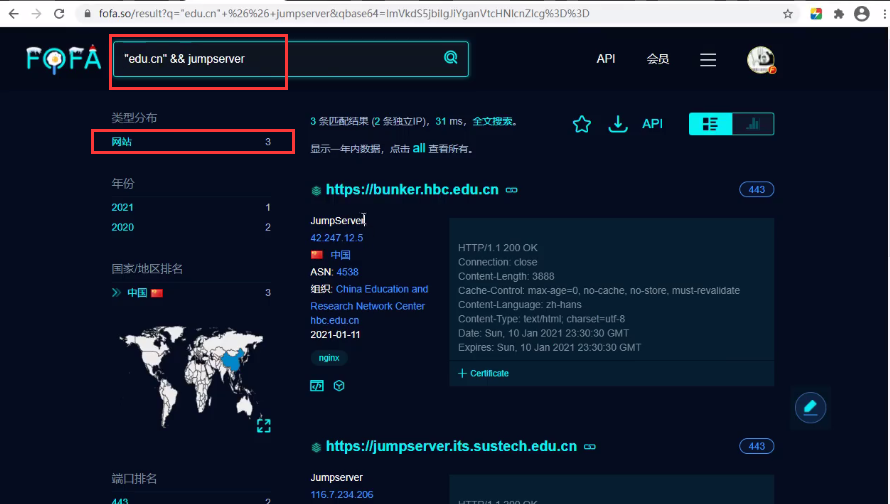Click link icon beside bunker.hbc.edu.cn

tap(512, 190)
